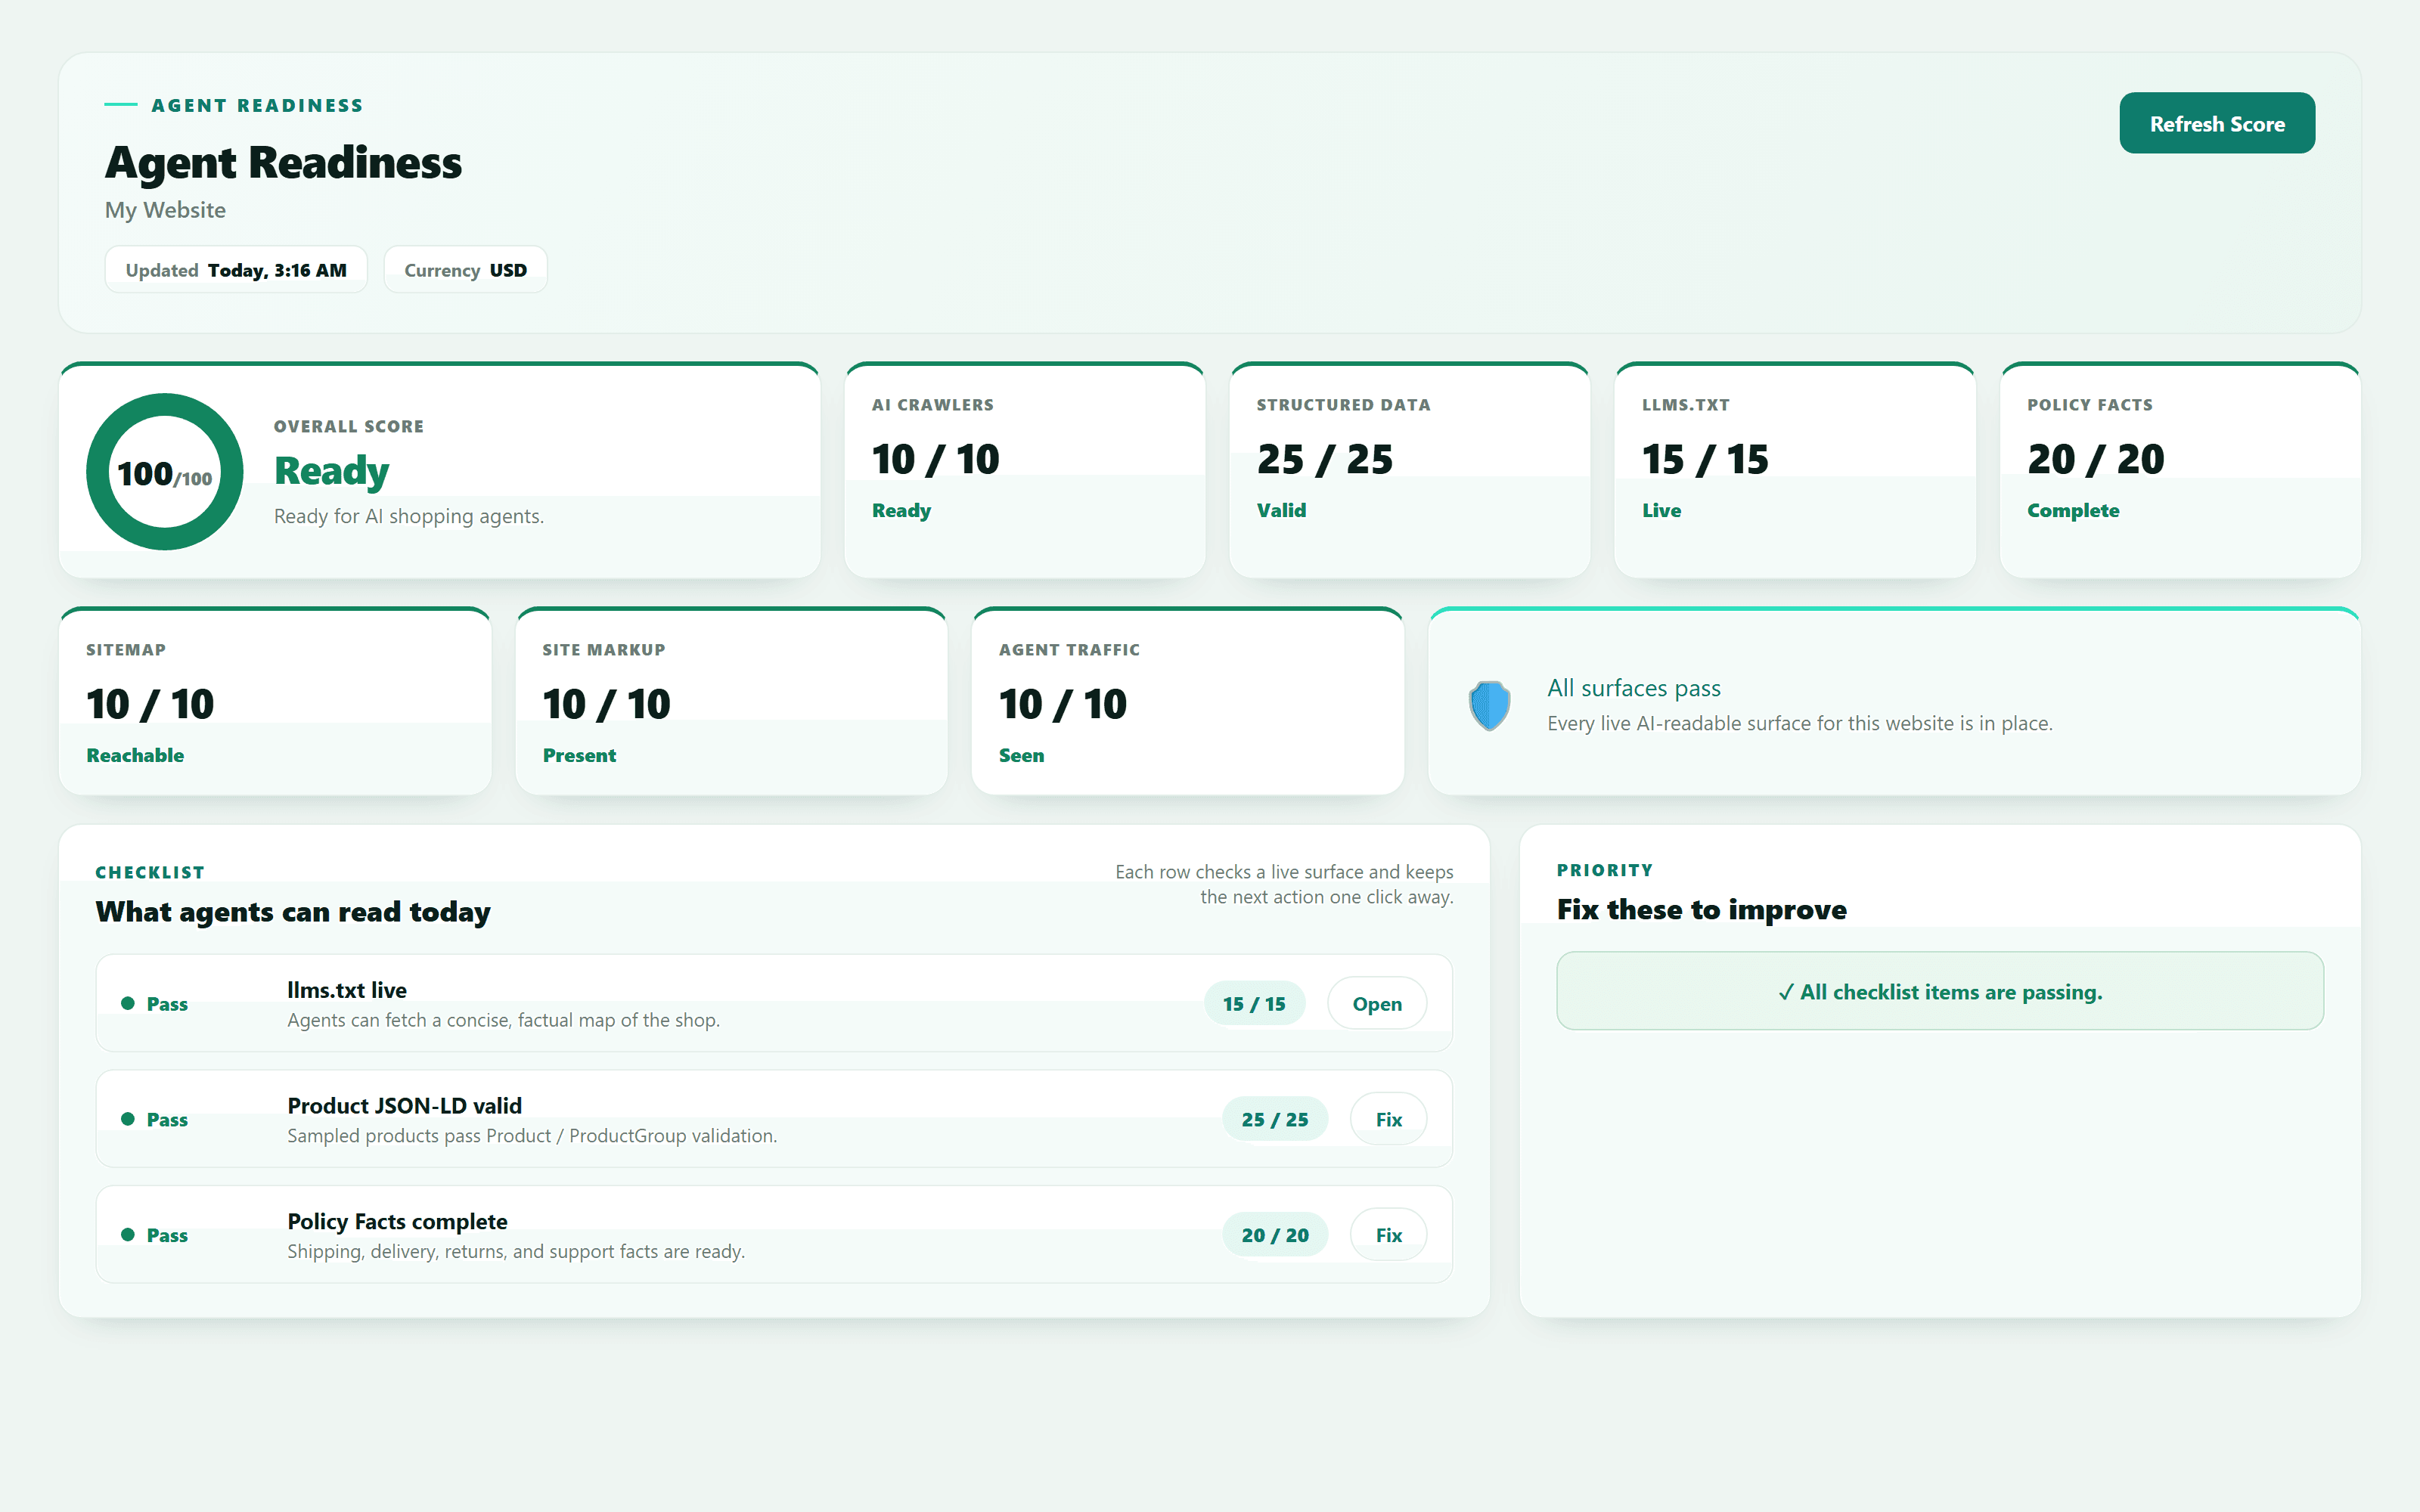Click the Reachable status under Sitemap

(x=135, y=756)
